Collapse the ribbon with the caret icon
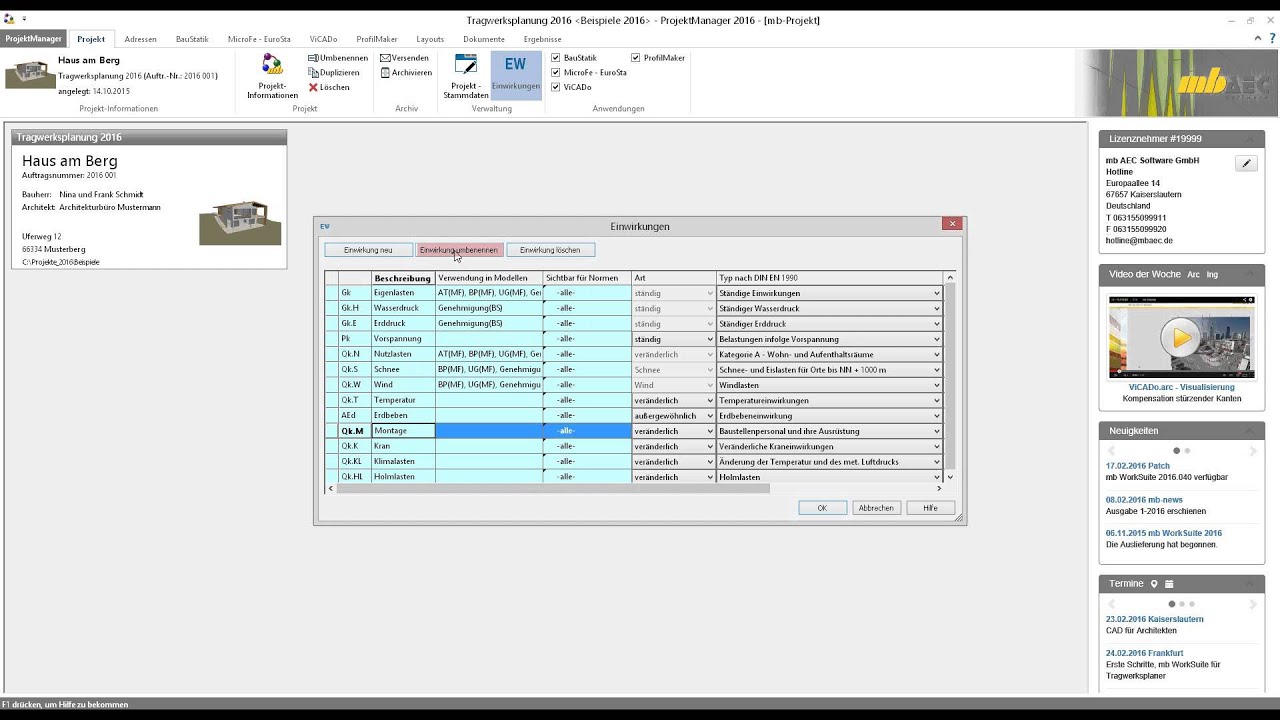 (1259, 39)
